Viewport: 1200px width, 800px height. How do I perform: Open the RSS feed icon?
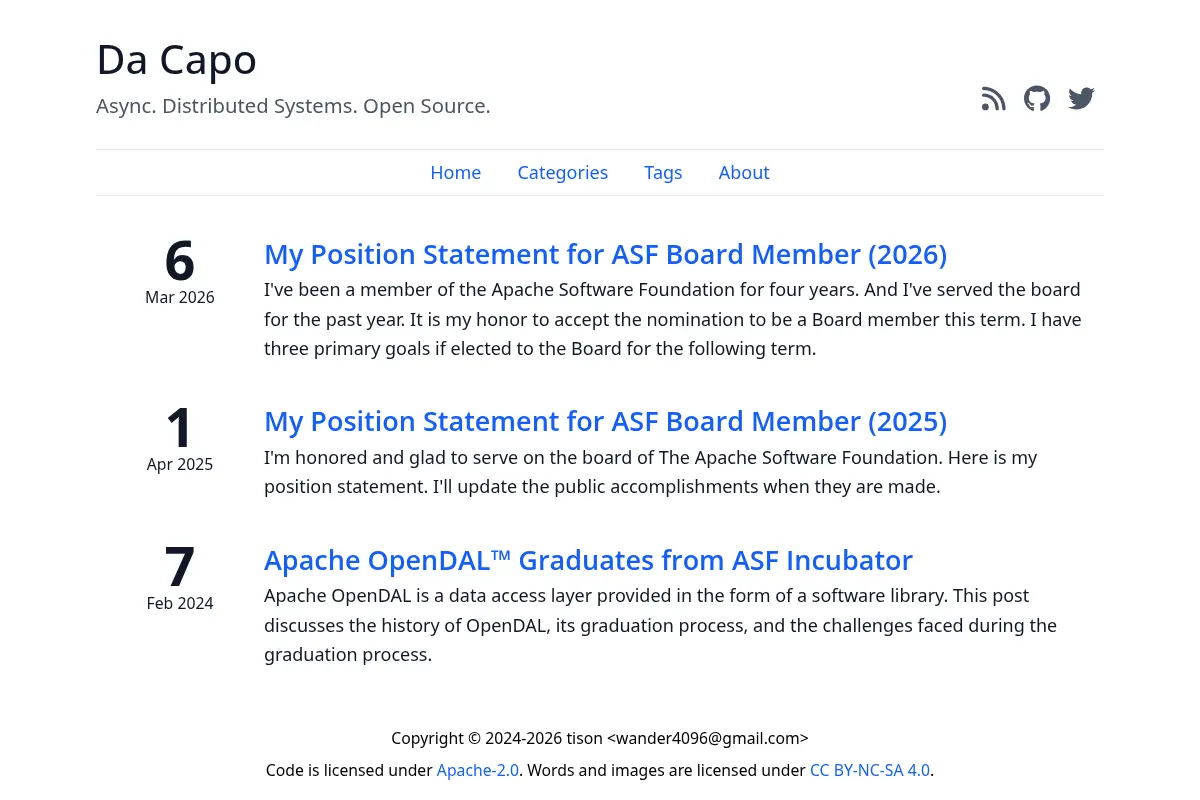[x=993, y=98]
